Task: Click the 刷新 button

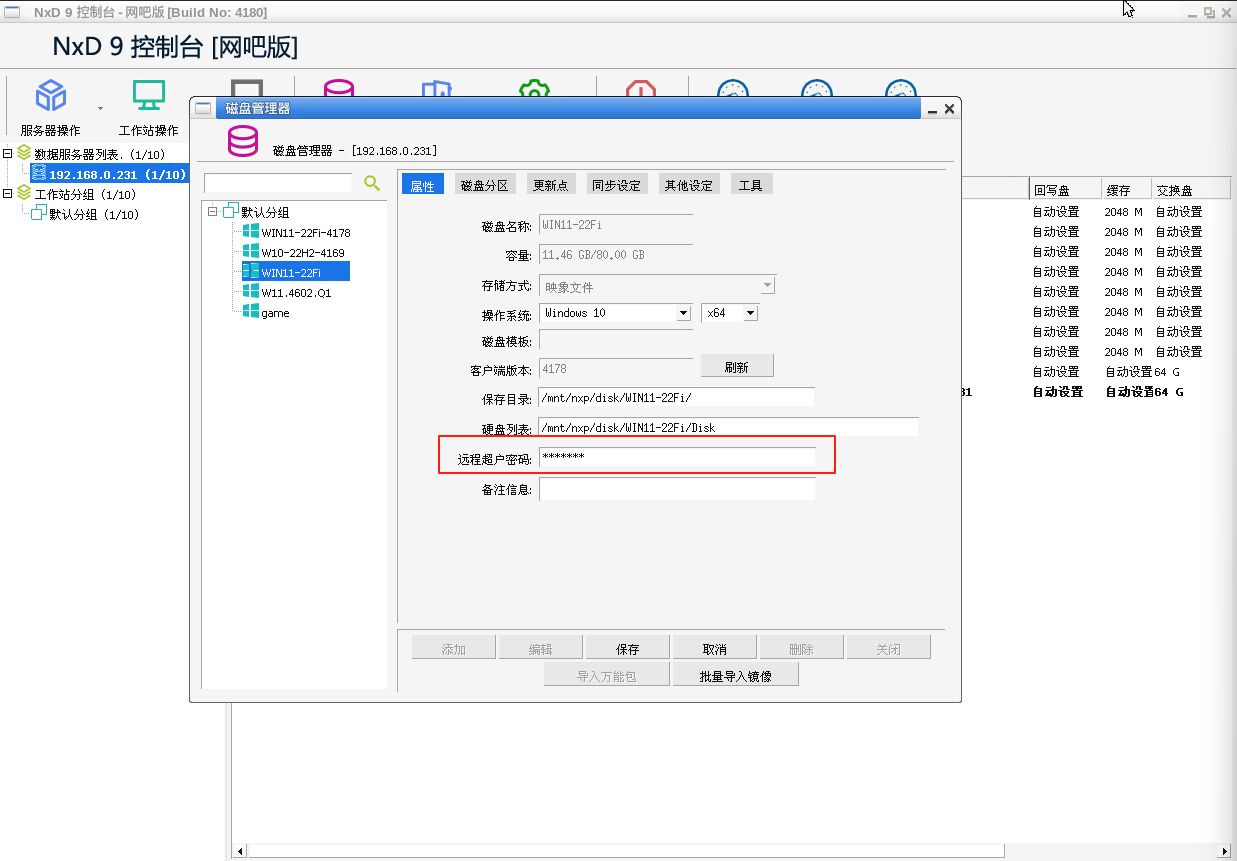Action: [737, 366]
